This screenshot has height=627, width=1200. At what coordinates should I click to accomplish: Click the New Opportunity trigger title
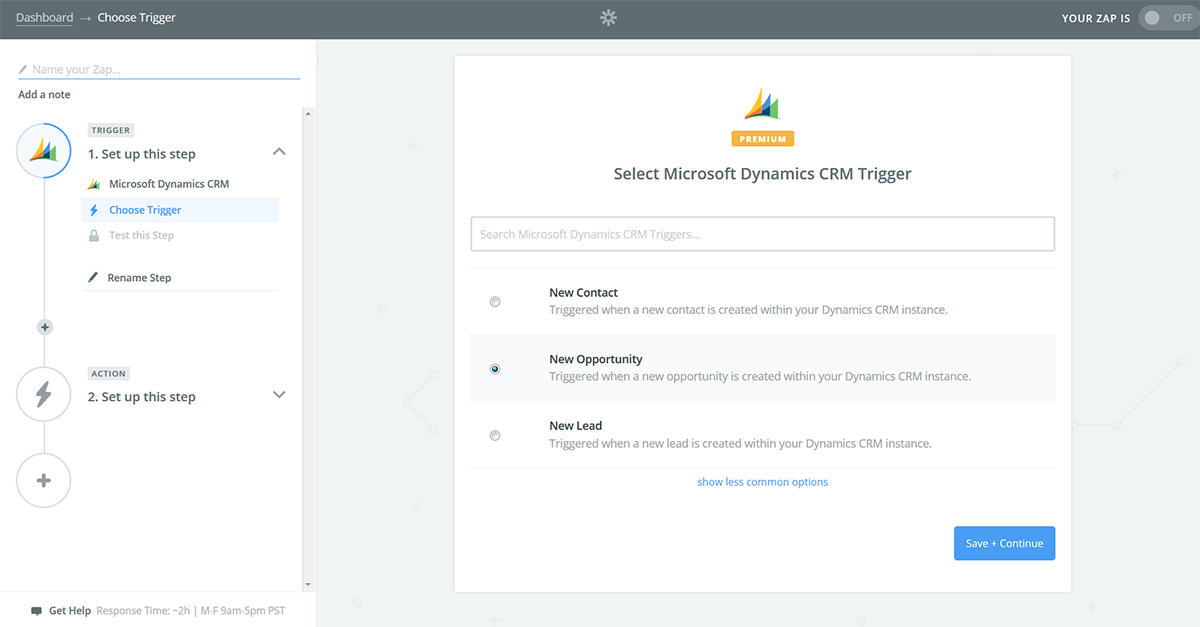coord(596,359)
